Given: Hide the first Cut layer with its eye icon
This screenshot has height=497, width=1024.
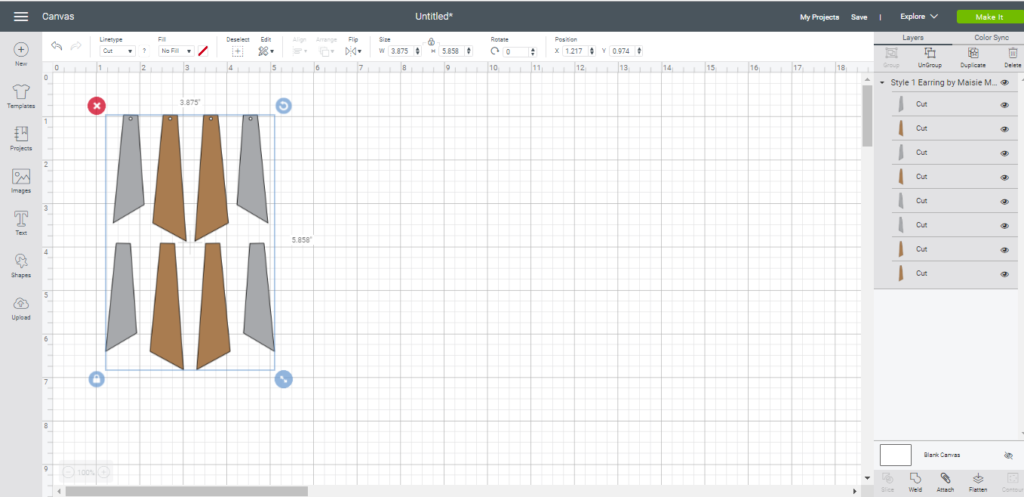Looking at the screenshot, I should (x=1003, y=105).
